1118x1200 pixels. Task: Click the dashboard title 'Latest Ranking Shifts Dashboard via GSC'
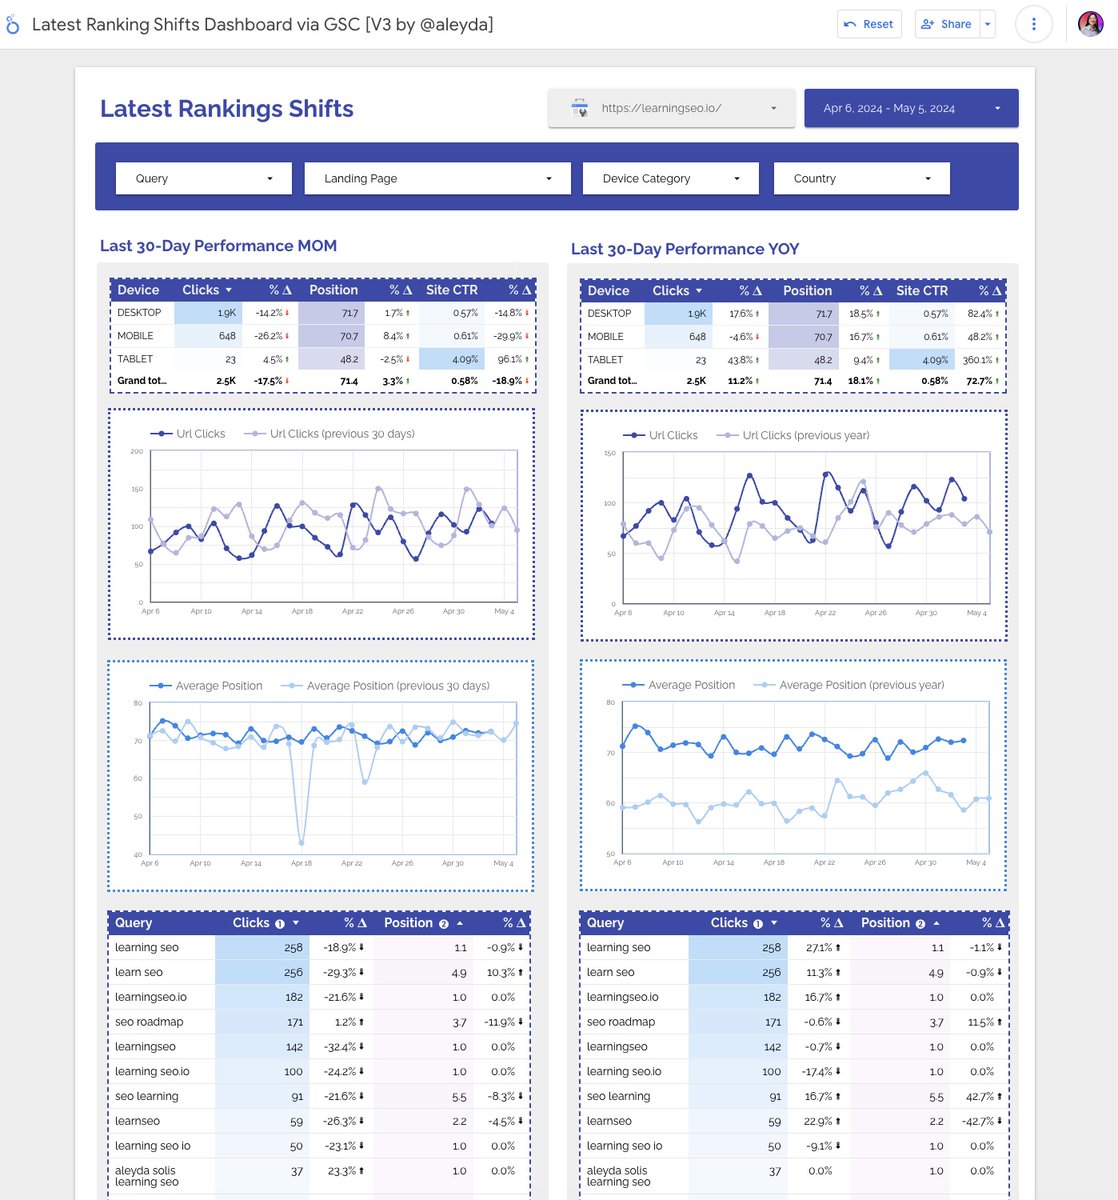pyautogui.click(x=263, y=24)
